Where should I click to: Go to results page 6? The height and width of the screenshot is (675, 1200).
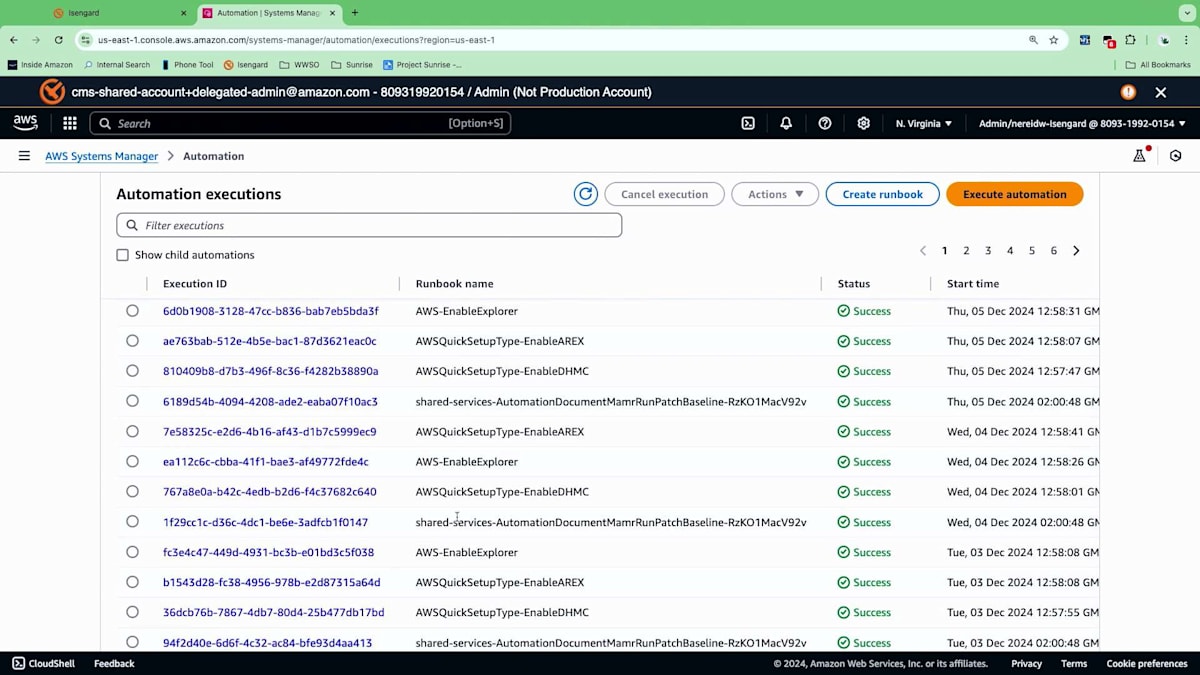1054,251
